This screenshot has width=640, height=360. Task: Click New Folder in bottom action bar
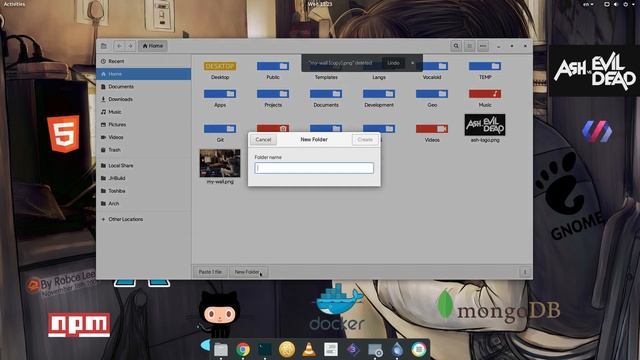pos(247,272)
